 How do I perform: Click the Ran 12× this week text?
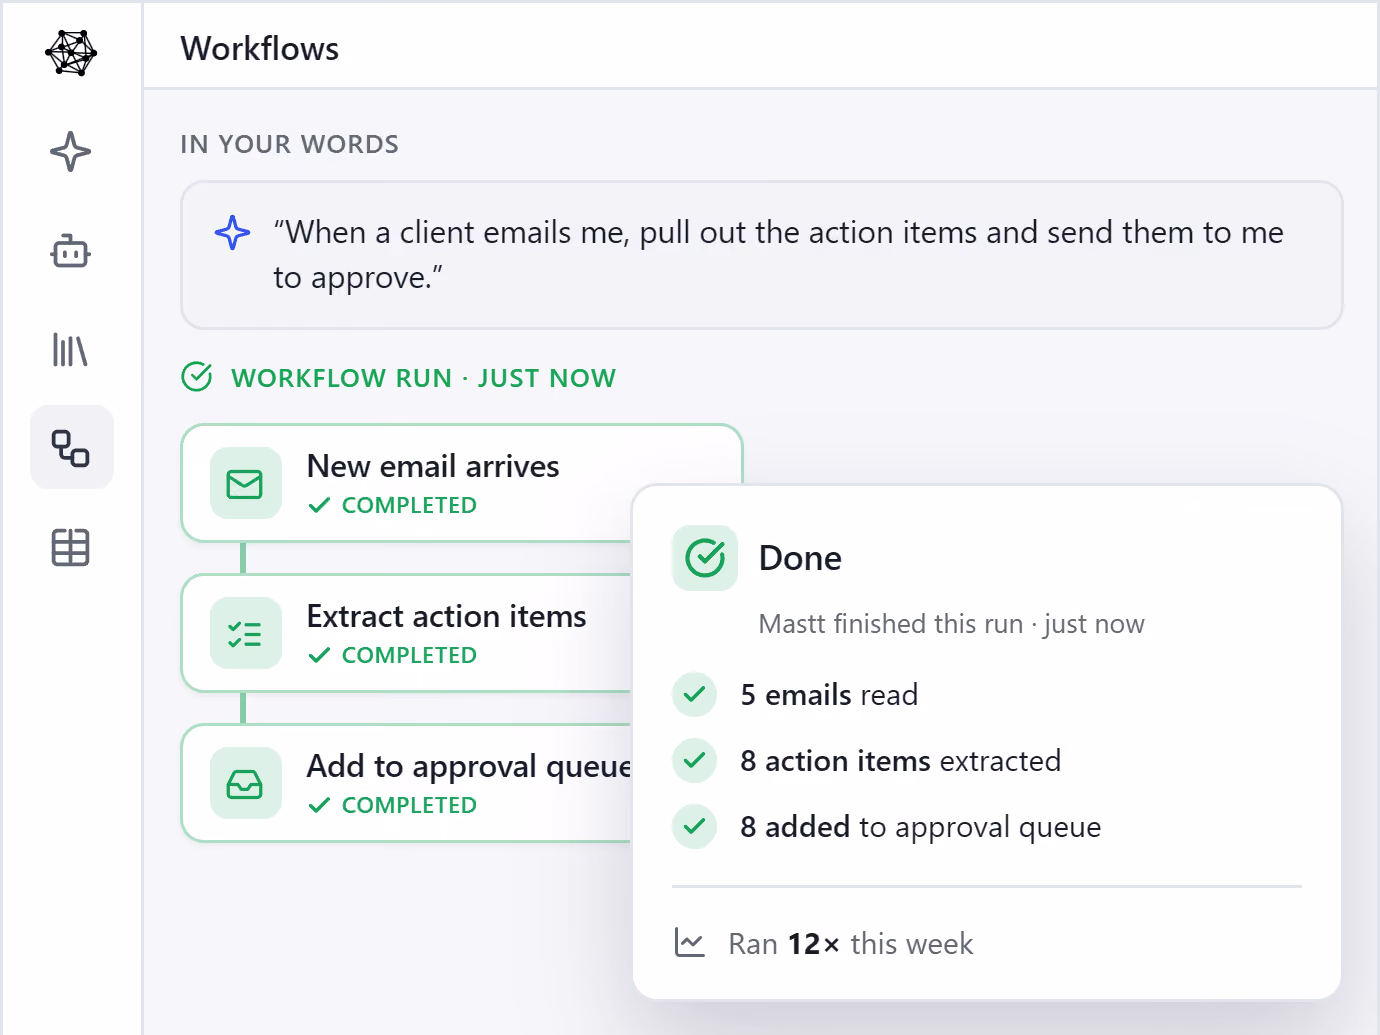pyautogui.click(x=851, y=944)
